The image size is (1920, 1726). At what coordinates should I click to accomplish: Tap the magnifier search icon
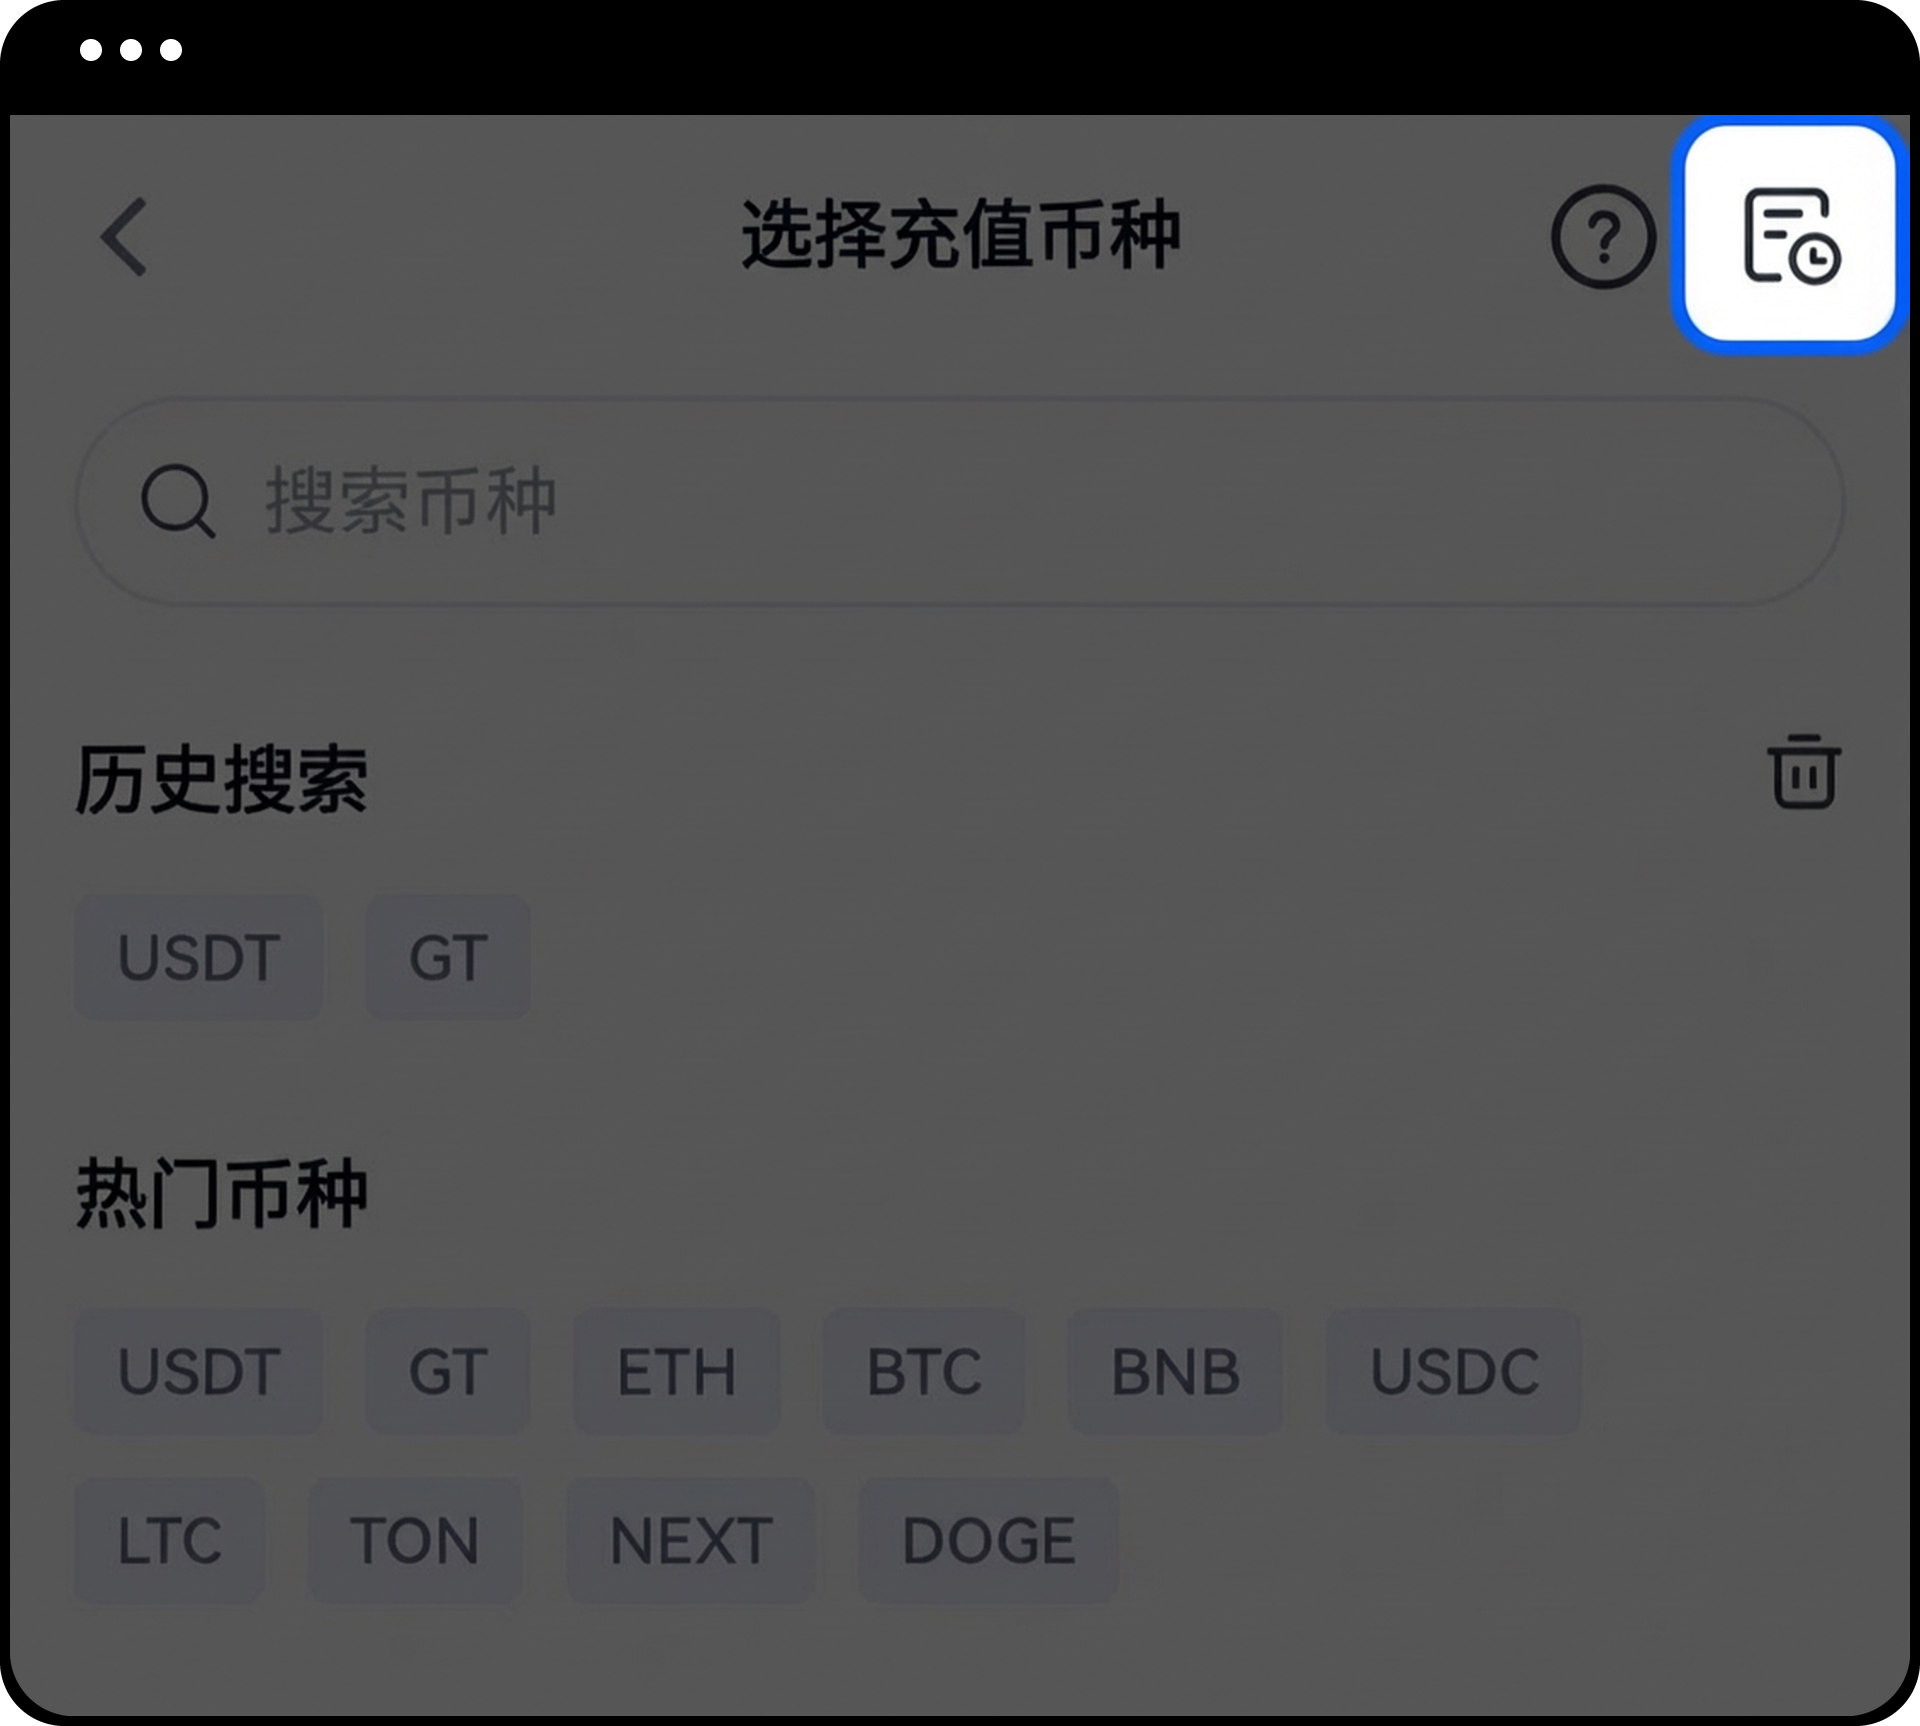[177, 501]
